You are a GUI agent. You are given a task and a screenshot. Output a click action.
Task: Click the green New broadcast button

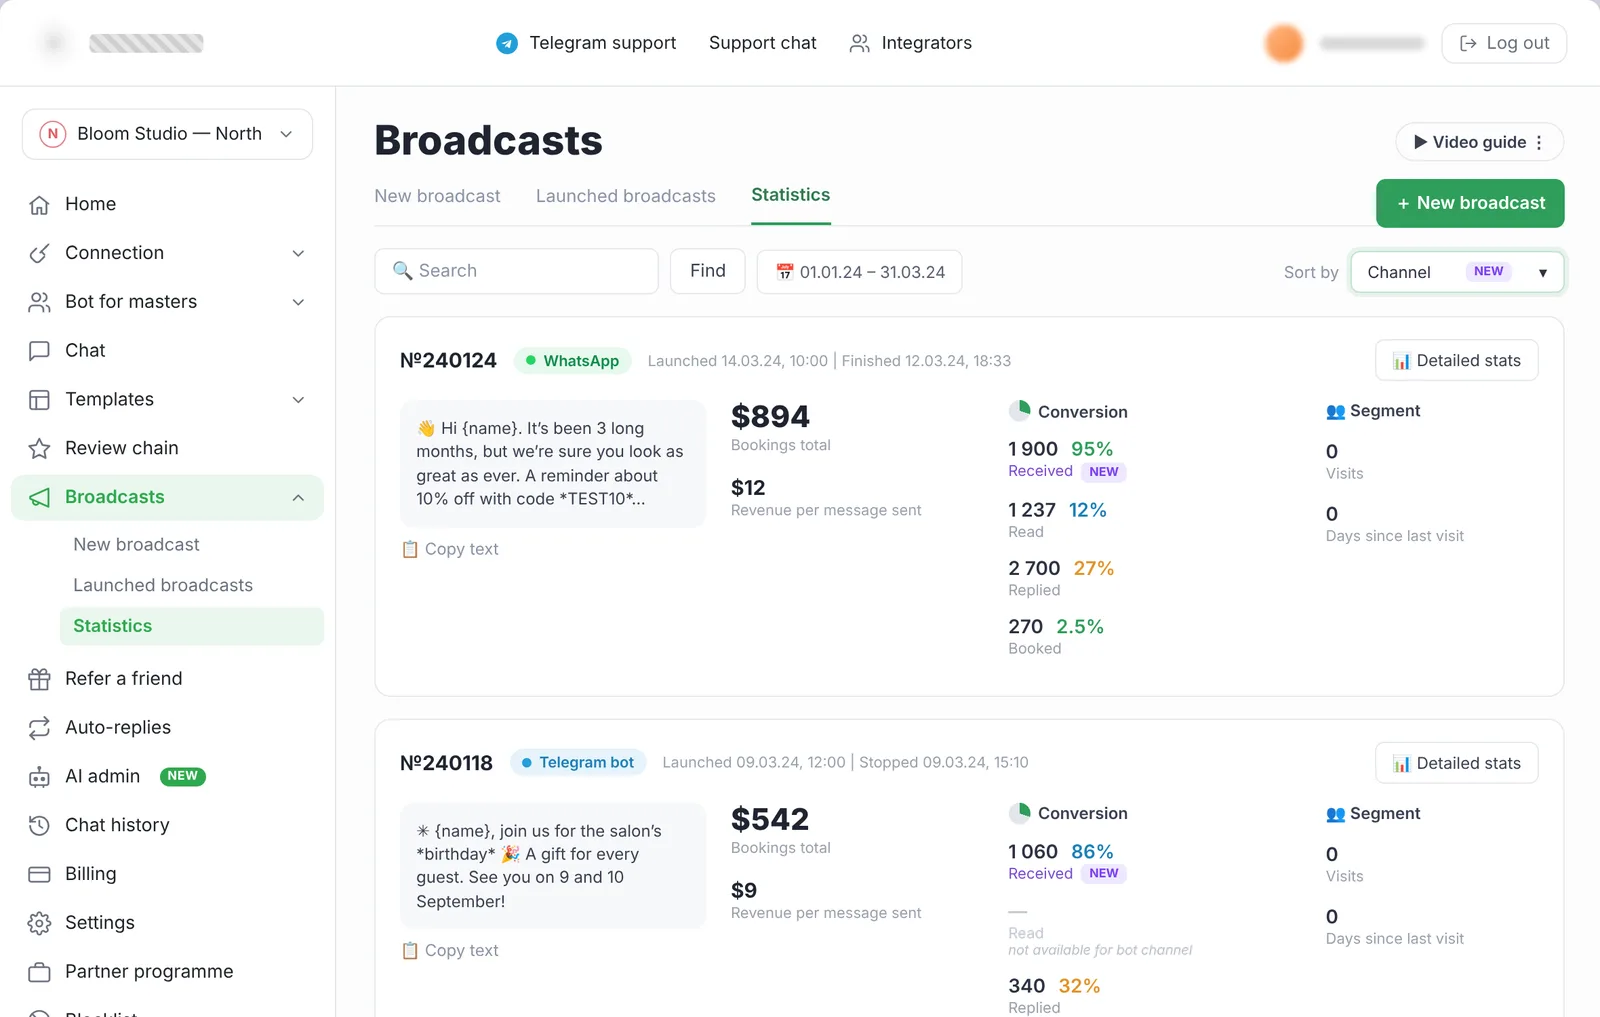click(1470, 203)
